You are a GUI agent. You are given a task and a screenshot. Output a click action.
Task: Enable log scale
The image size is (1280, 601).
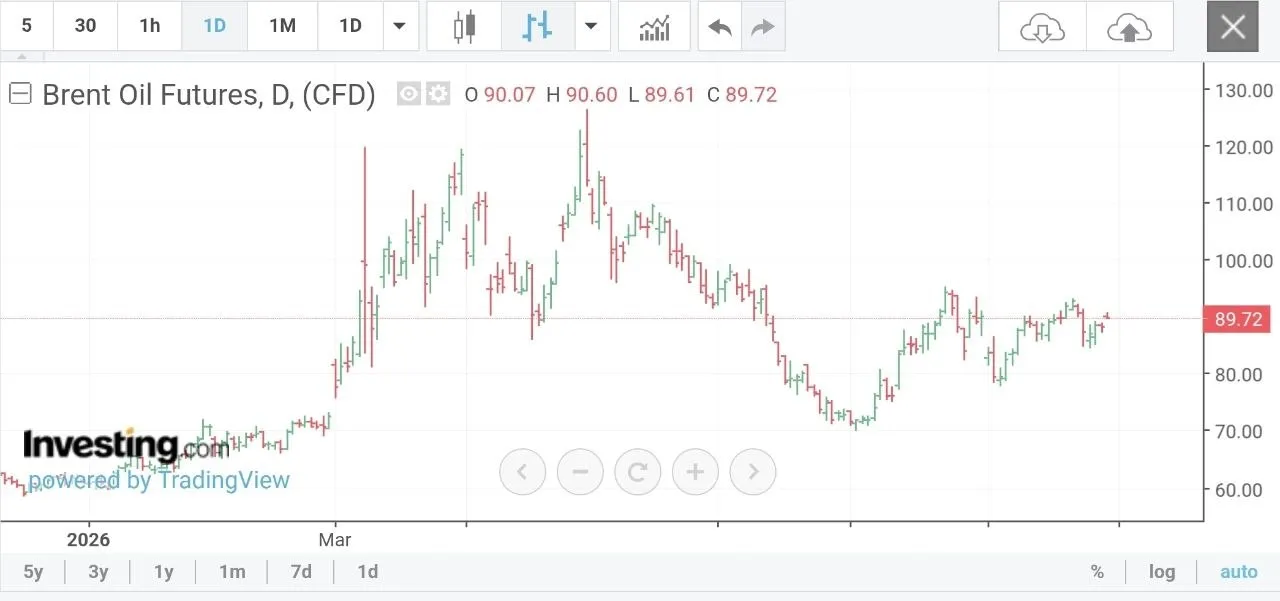(x=1161, y=572)
